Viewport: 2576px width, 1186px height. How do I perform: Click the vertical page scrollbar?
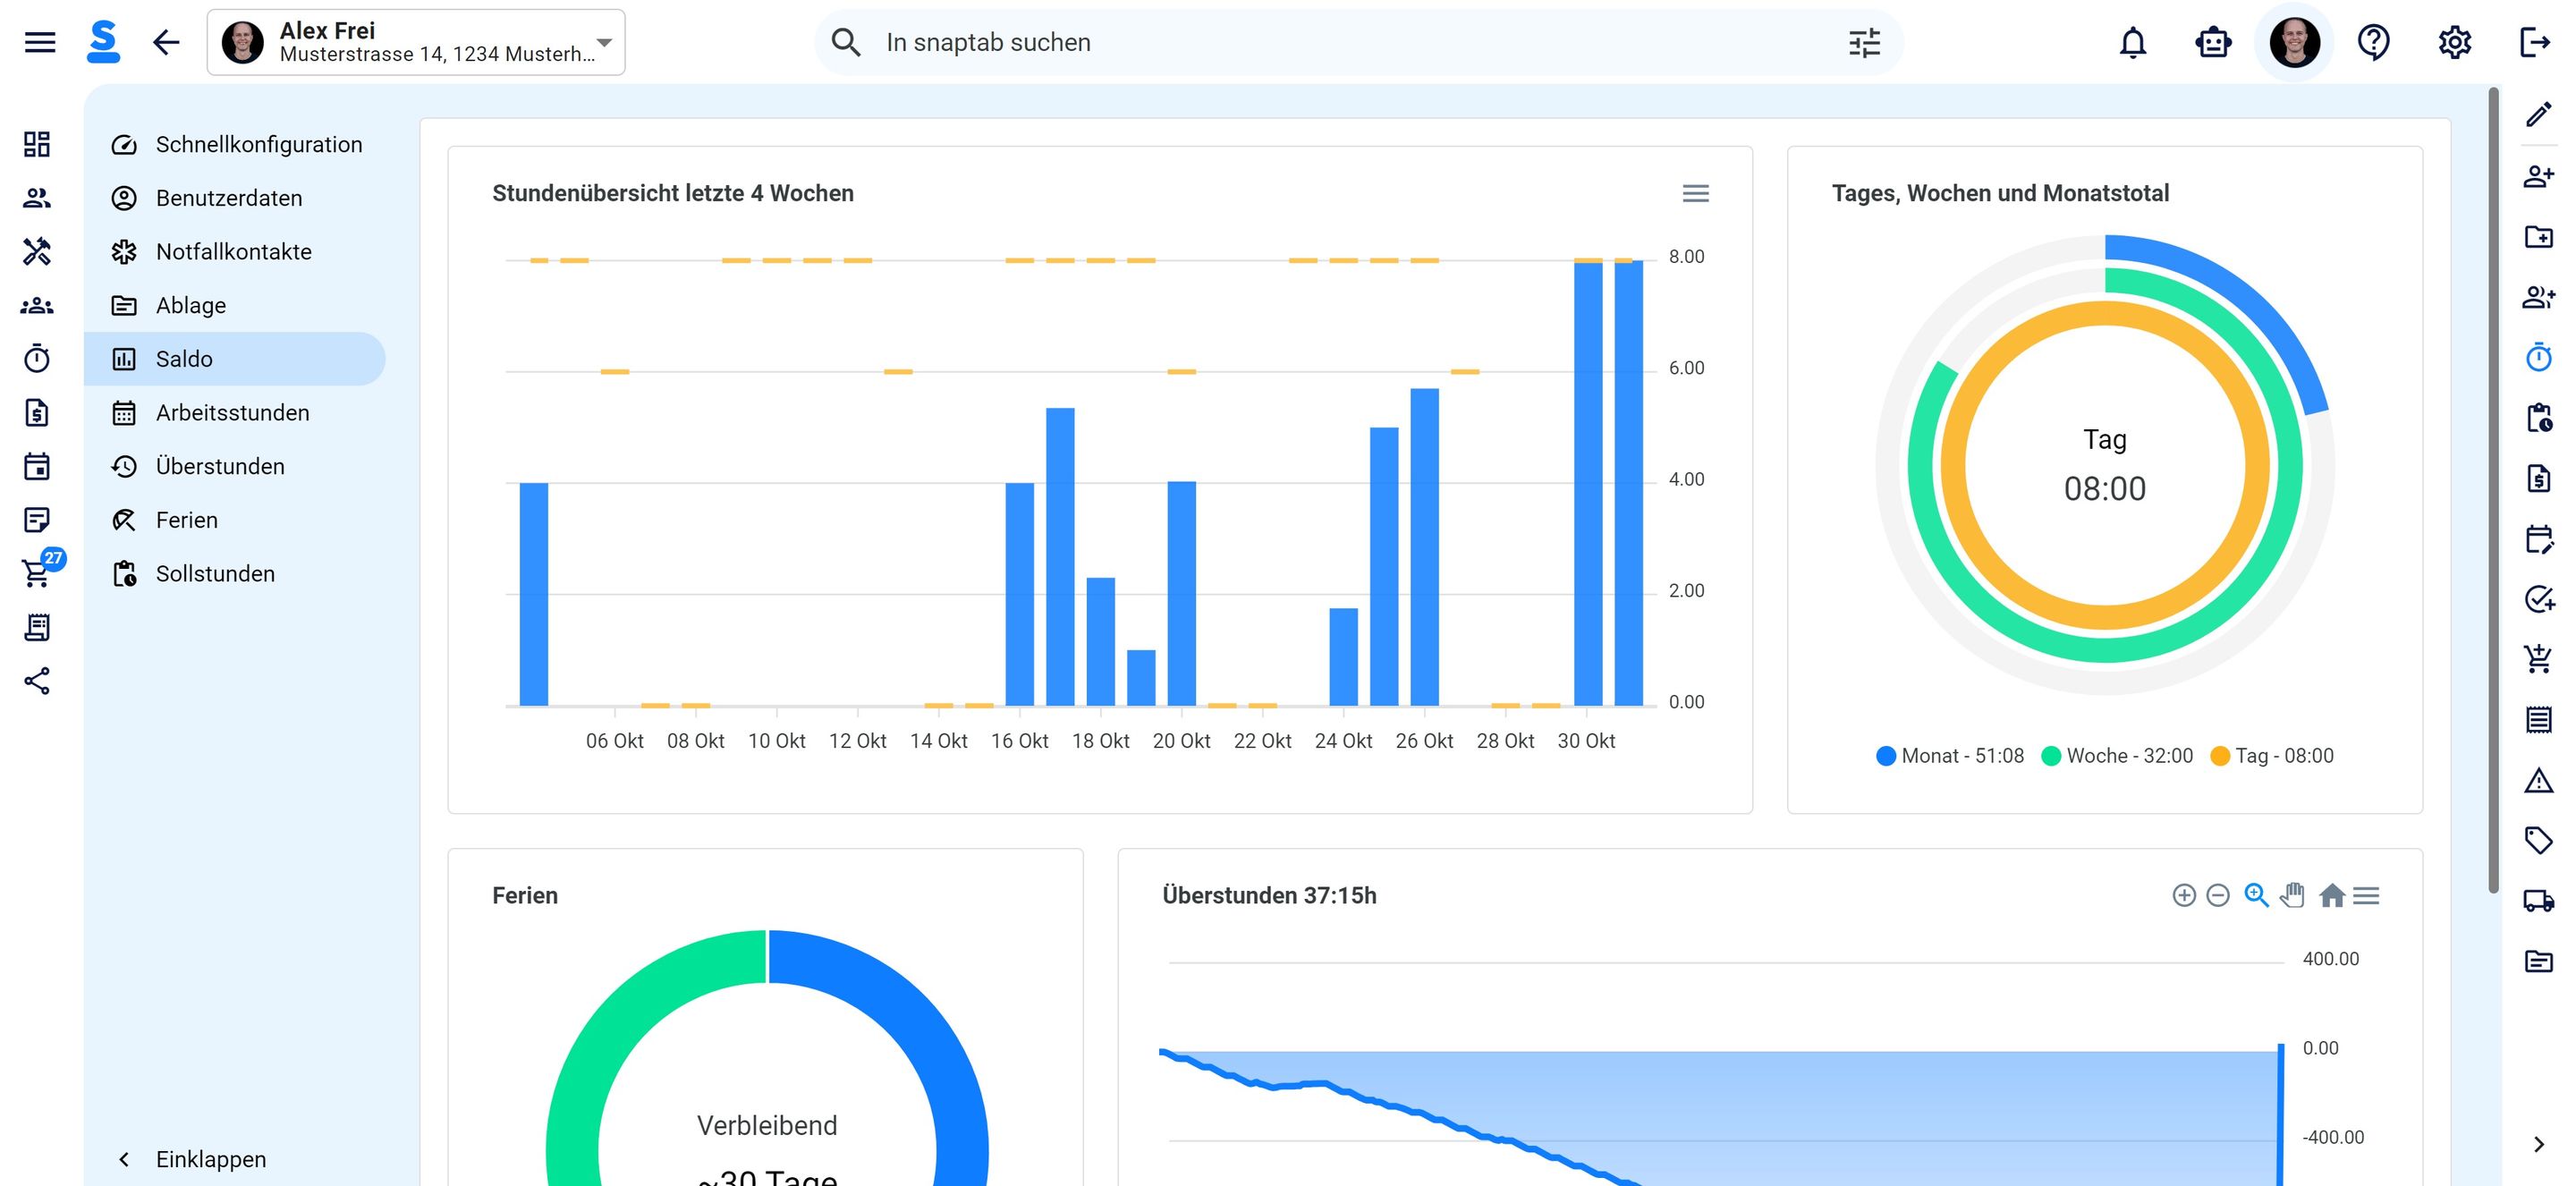tap(2493, 490)
